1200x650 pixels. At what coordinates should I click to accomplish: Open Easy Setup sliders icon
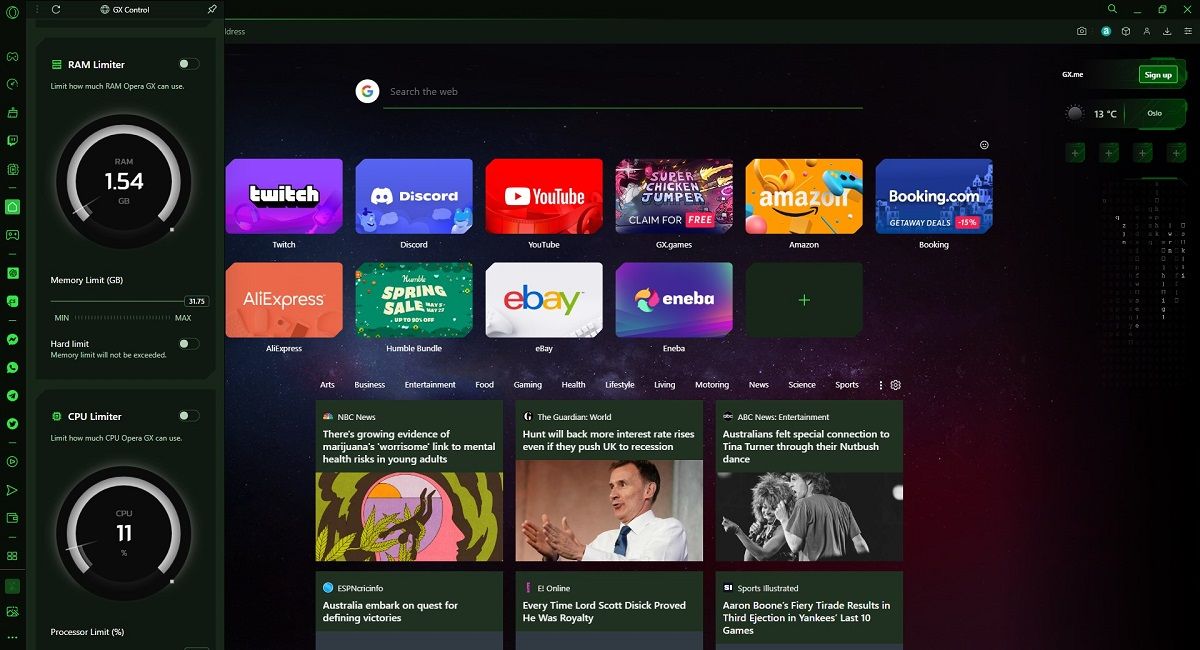(1188, 32)
